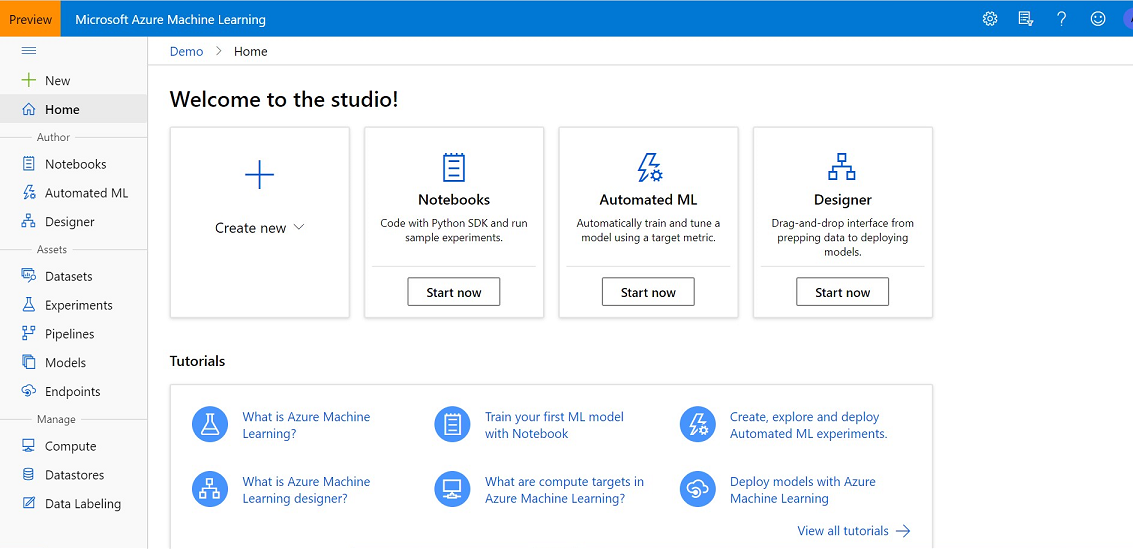Click the Endpoints cloud icon in the sidebar

tap(28, 392)
